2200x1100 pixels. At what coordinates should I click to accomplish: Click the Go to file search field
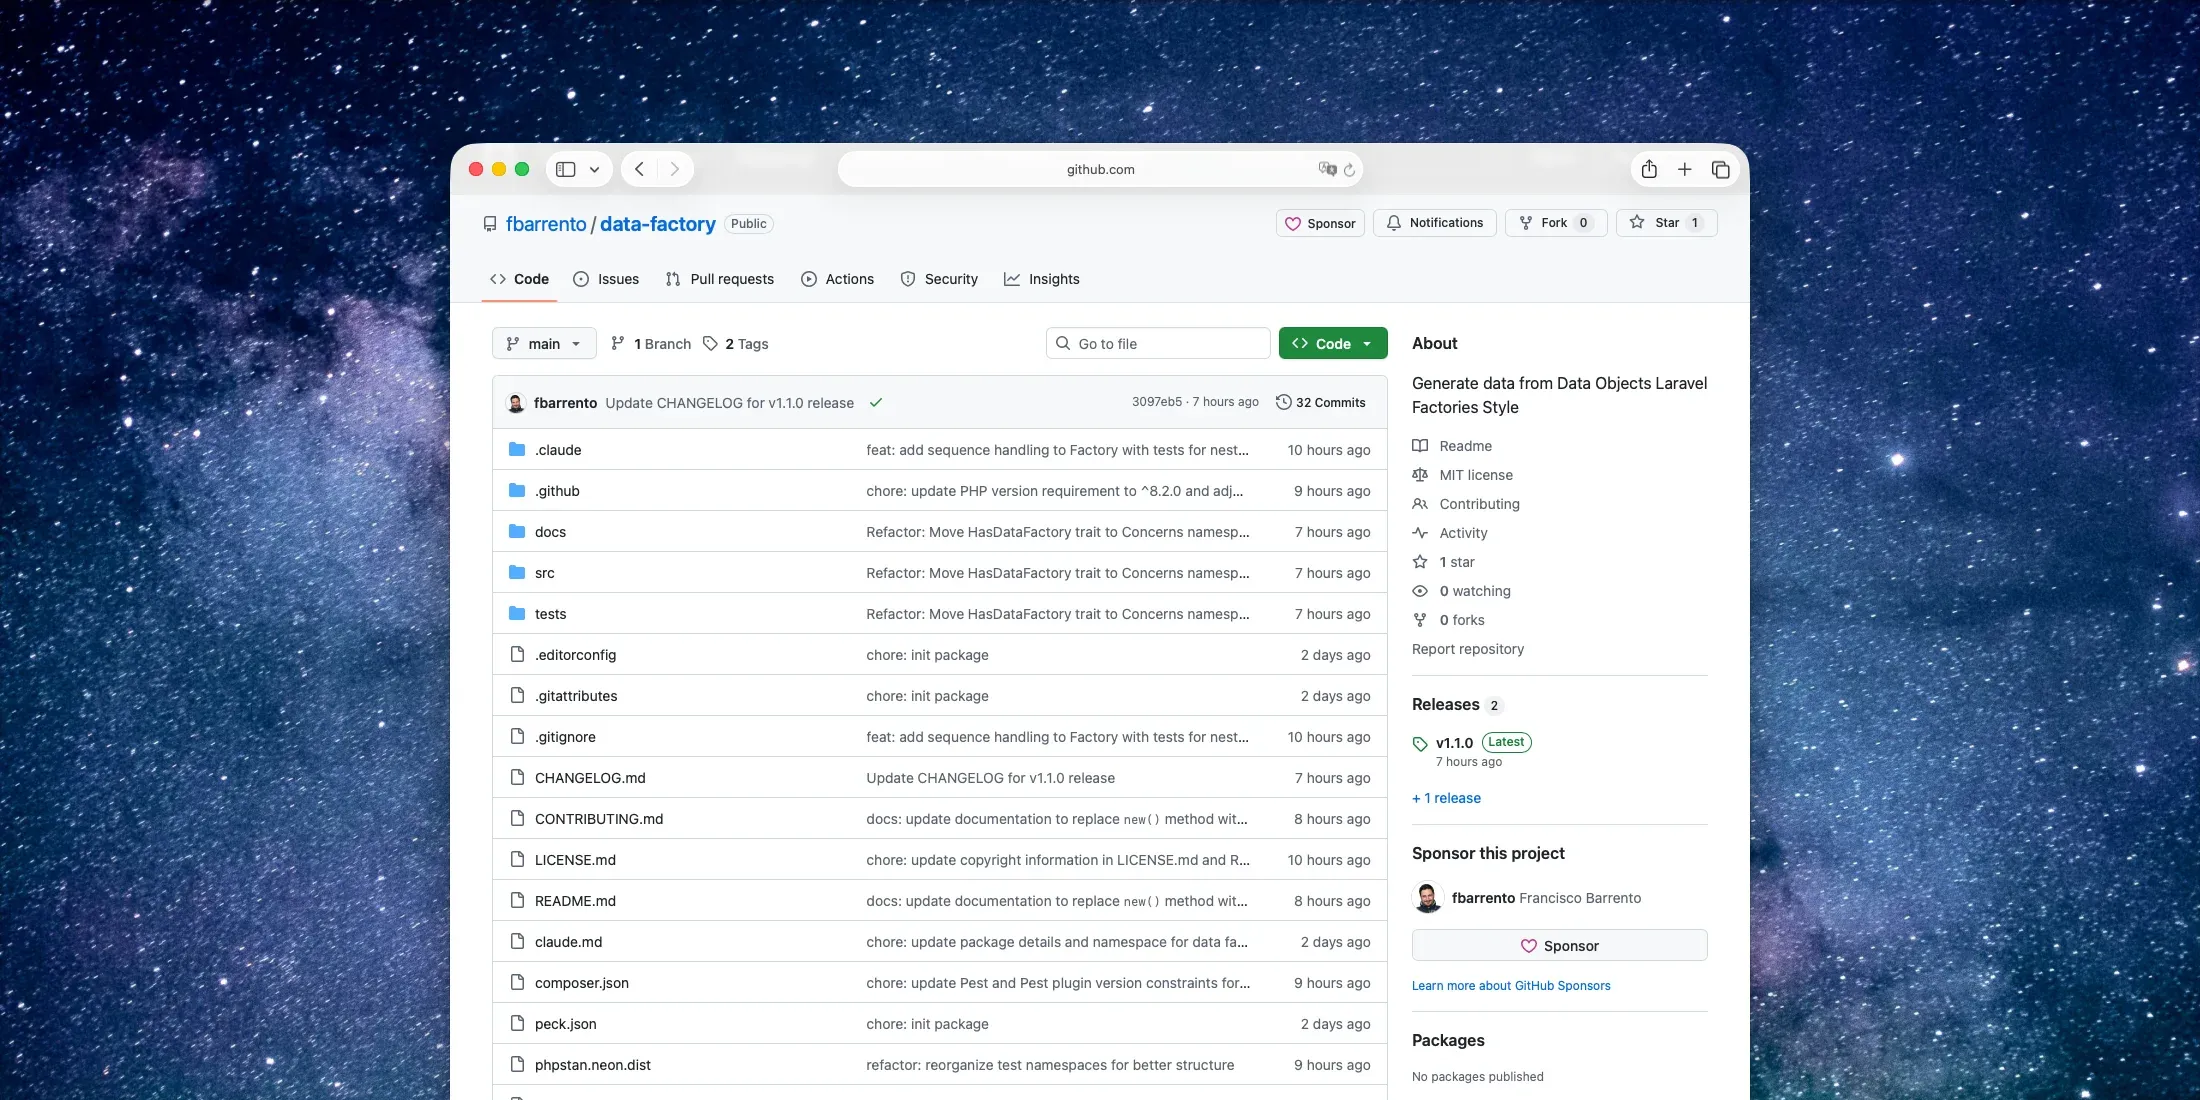[x=1158, y=344]
